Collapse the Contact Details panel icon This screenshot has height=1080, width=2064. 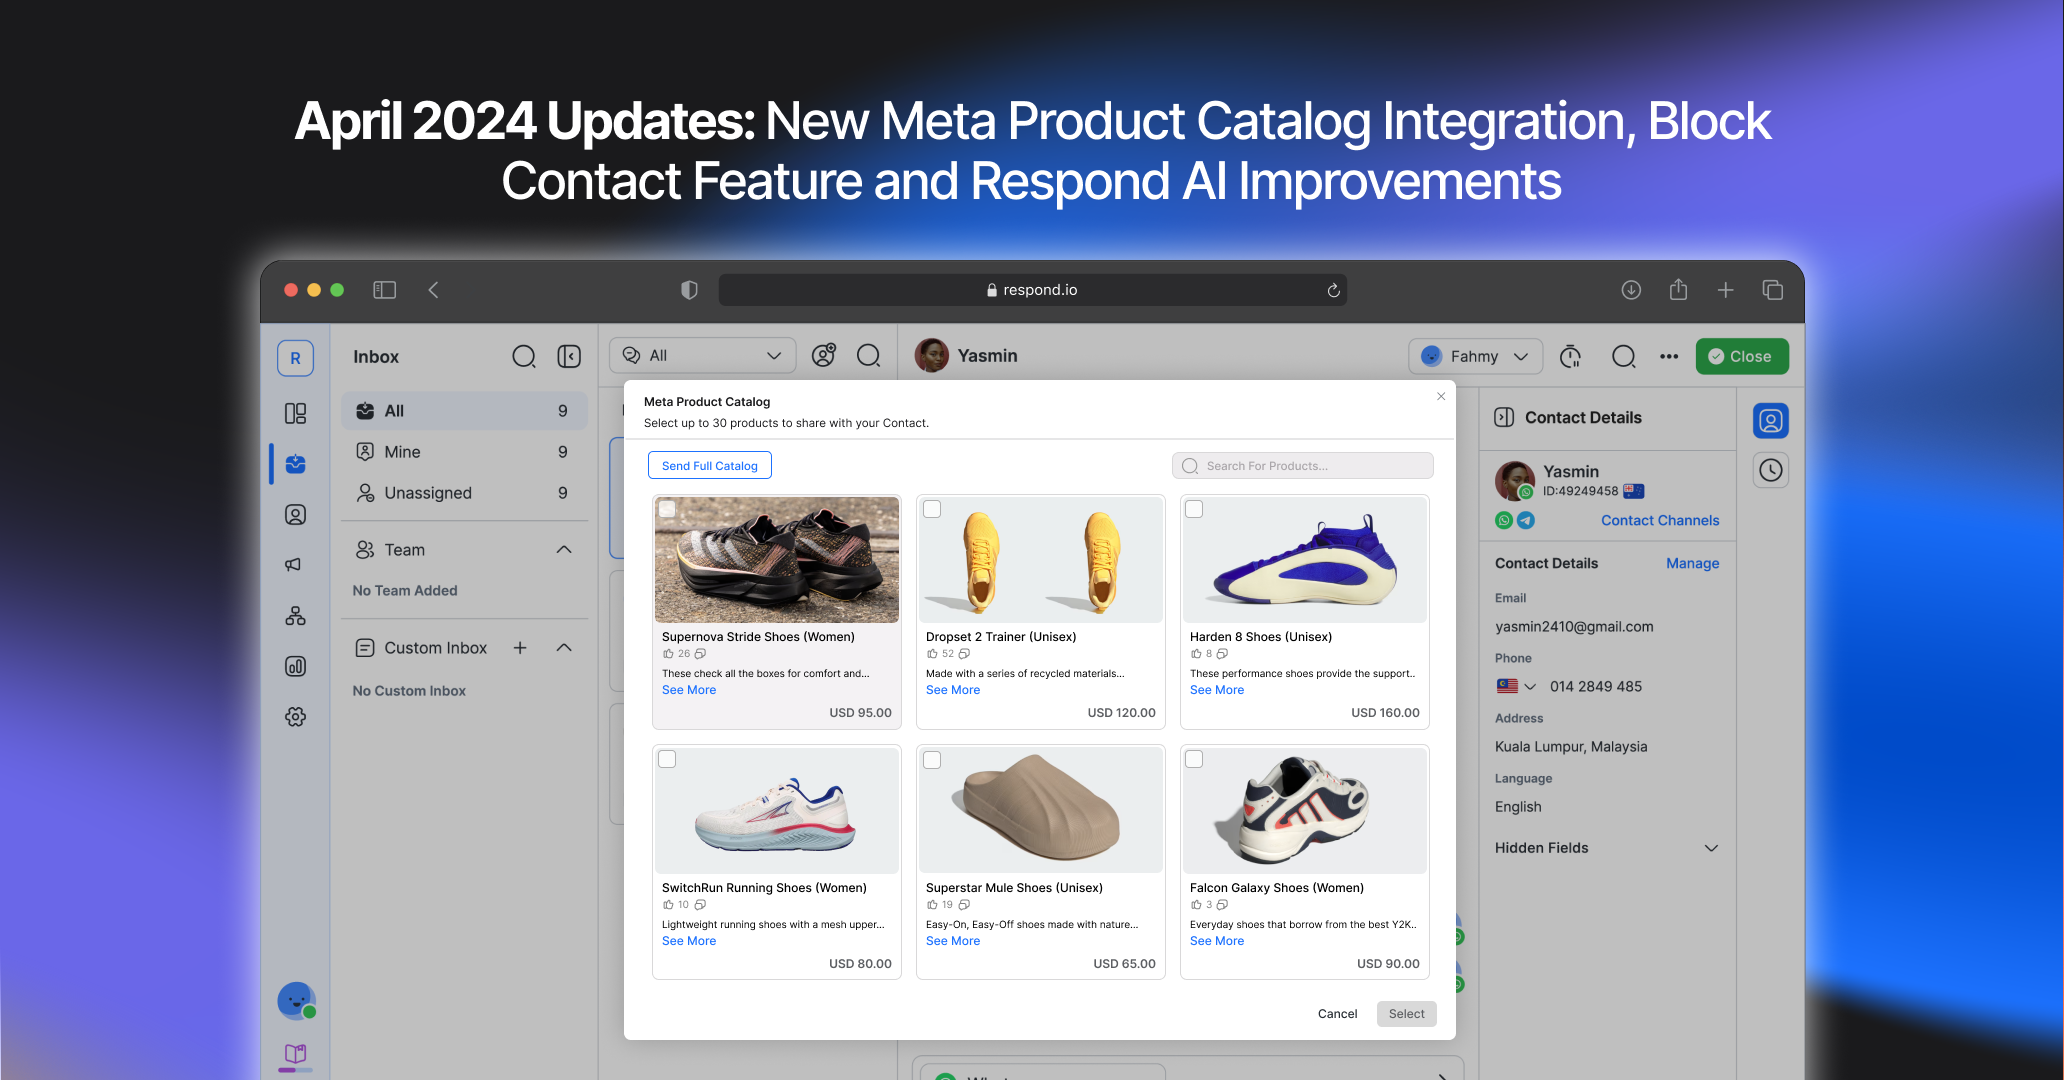point(1504,417)
